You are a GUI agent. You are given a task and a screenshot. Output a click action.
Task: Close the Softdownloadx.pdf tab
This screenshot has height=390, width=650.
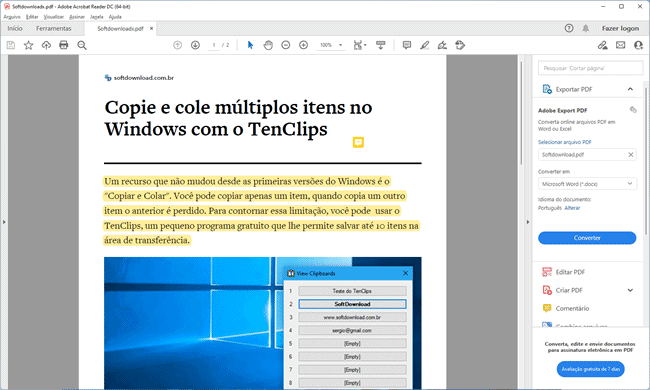point(151,28)
